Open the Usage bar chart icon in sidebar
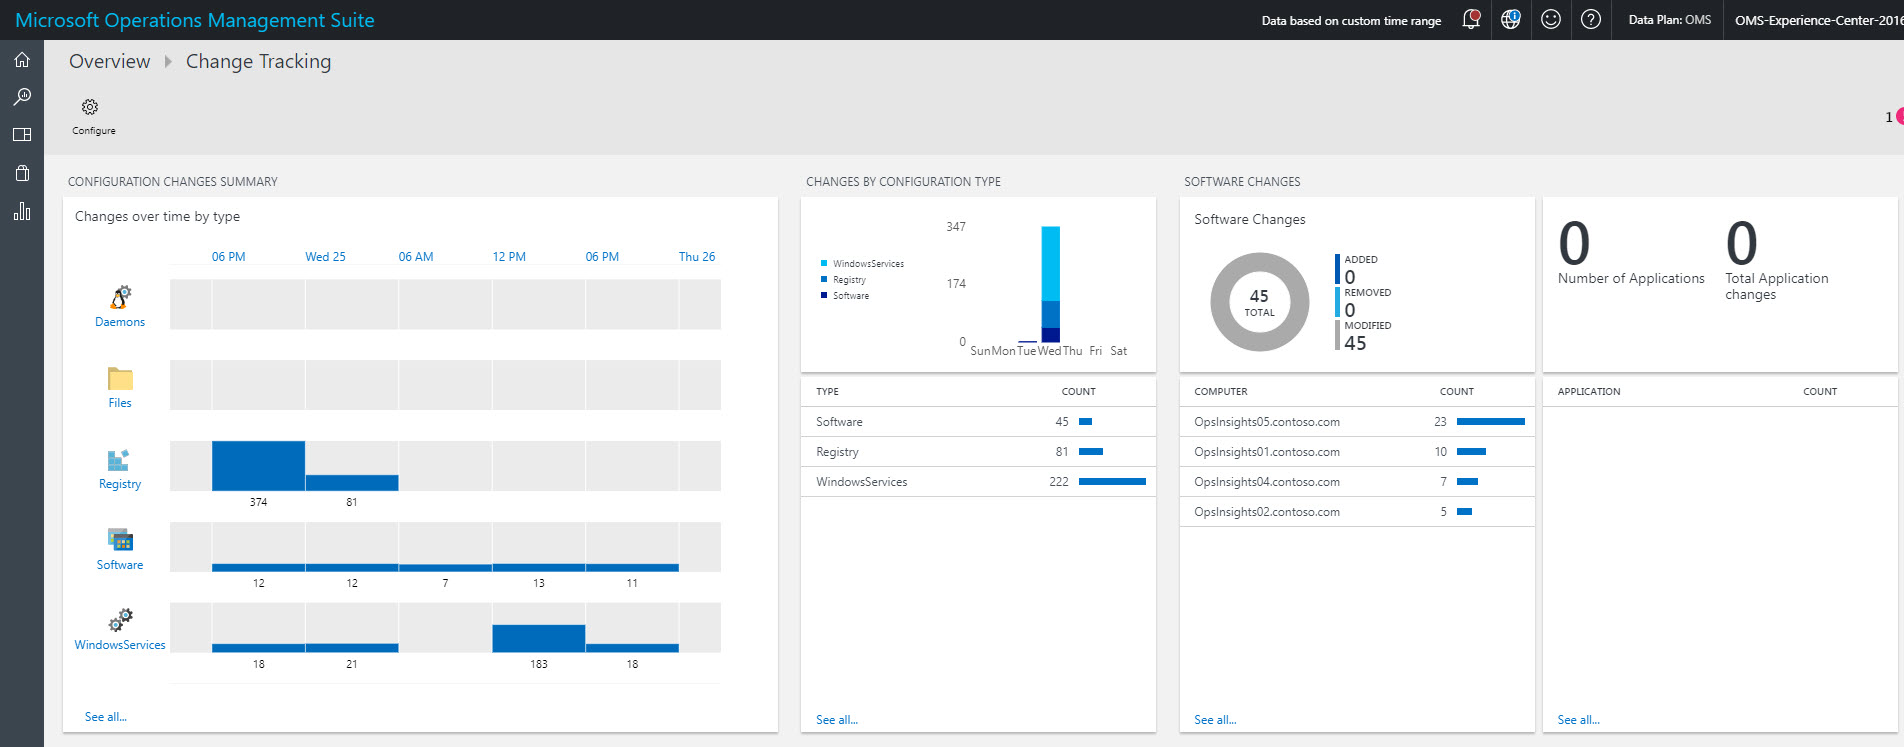Screen dimensions: 1904x747 (22, 211)
